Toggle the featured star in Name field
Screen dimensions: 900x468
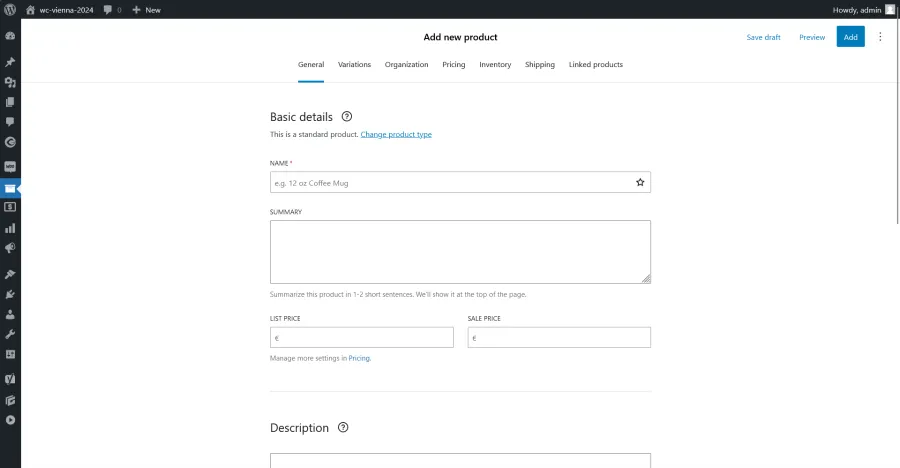pyautogui.click(x=640, y=183)
